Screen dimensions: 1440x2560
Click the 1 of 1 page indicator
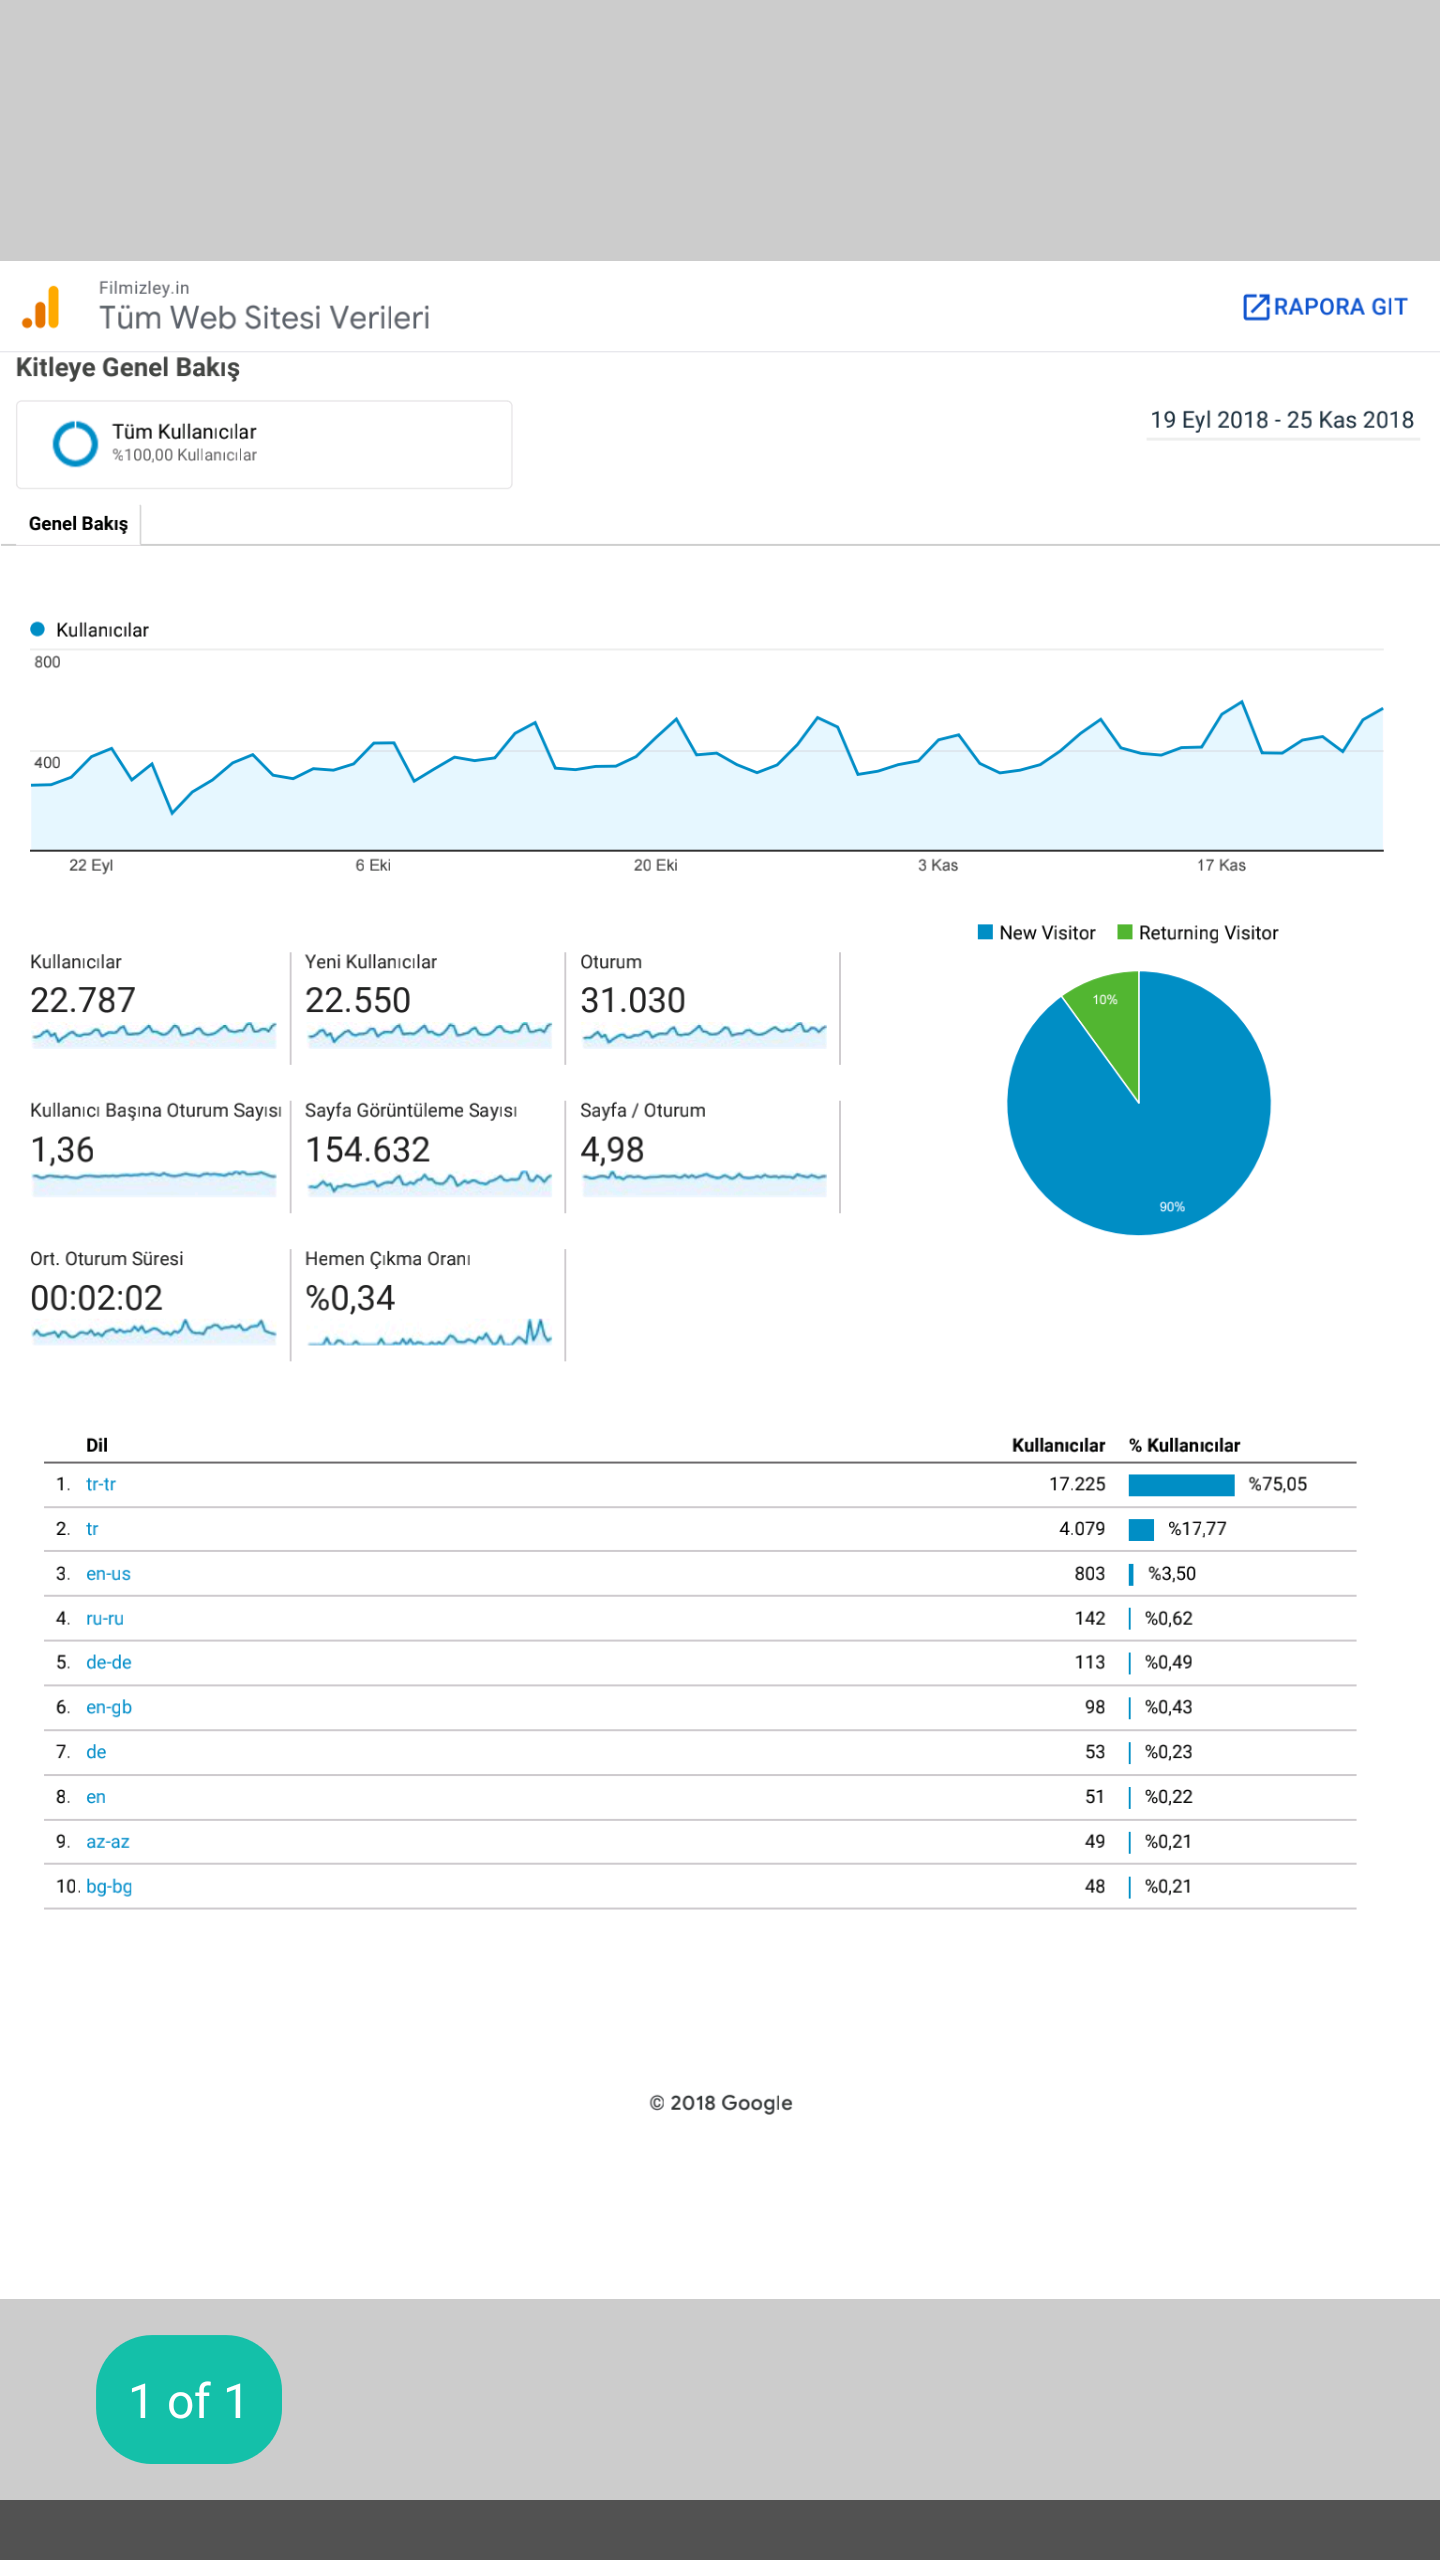tap(189, 2400)
